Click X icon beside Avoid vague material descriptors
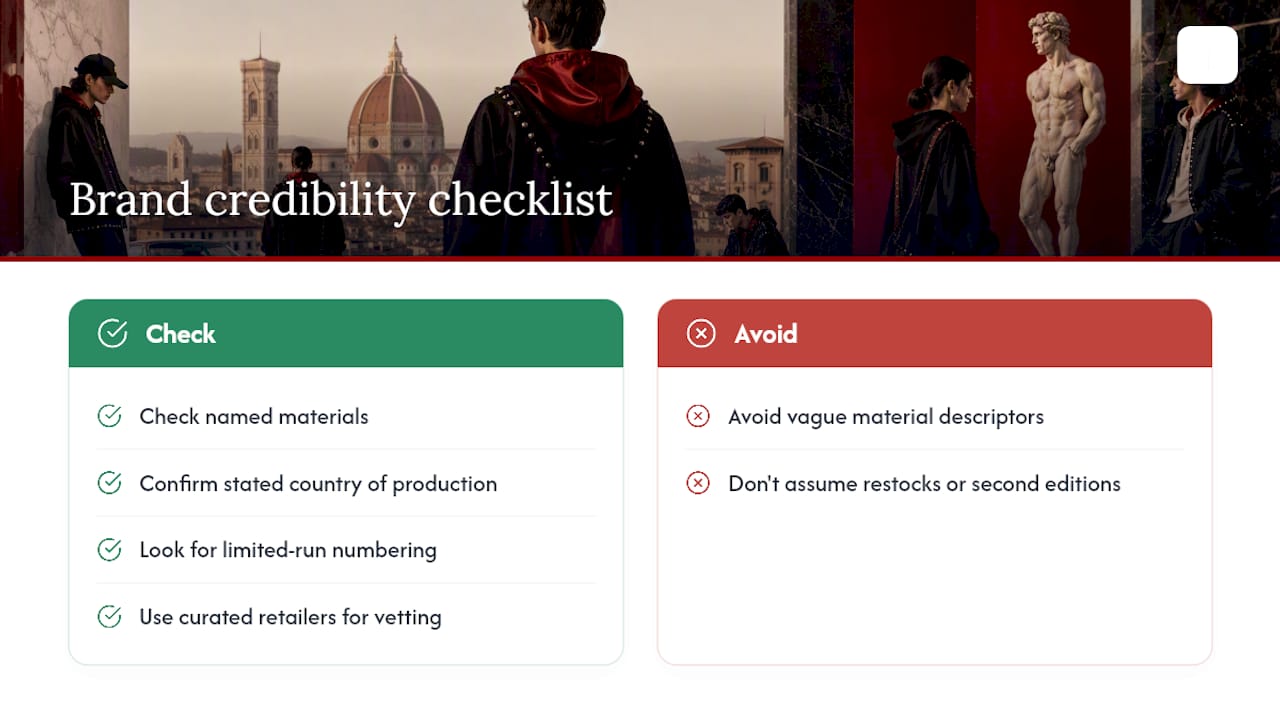 [698, 416]
